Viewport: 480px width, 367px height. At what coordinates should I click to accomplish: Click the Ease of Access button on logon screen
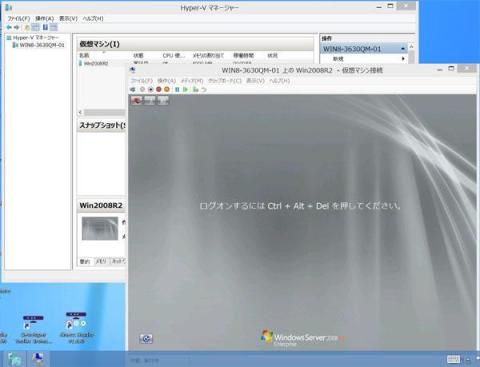coord(146,339)
